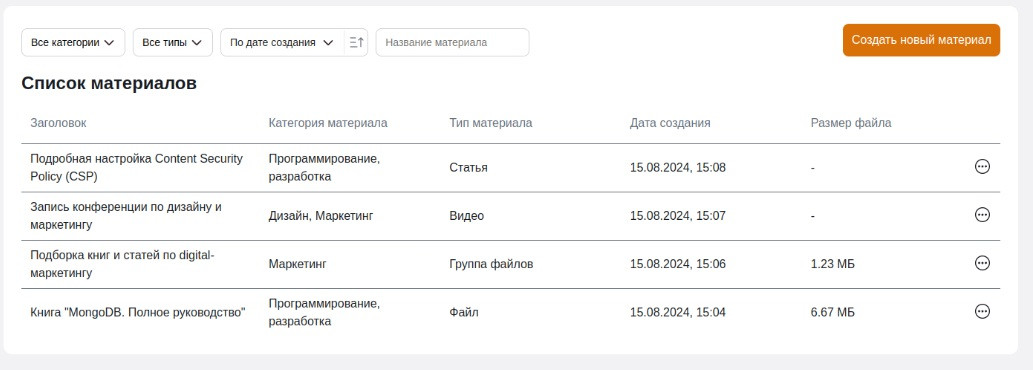Click the Заголовок column header

click(x=58, y=123)
